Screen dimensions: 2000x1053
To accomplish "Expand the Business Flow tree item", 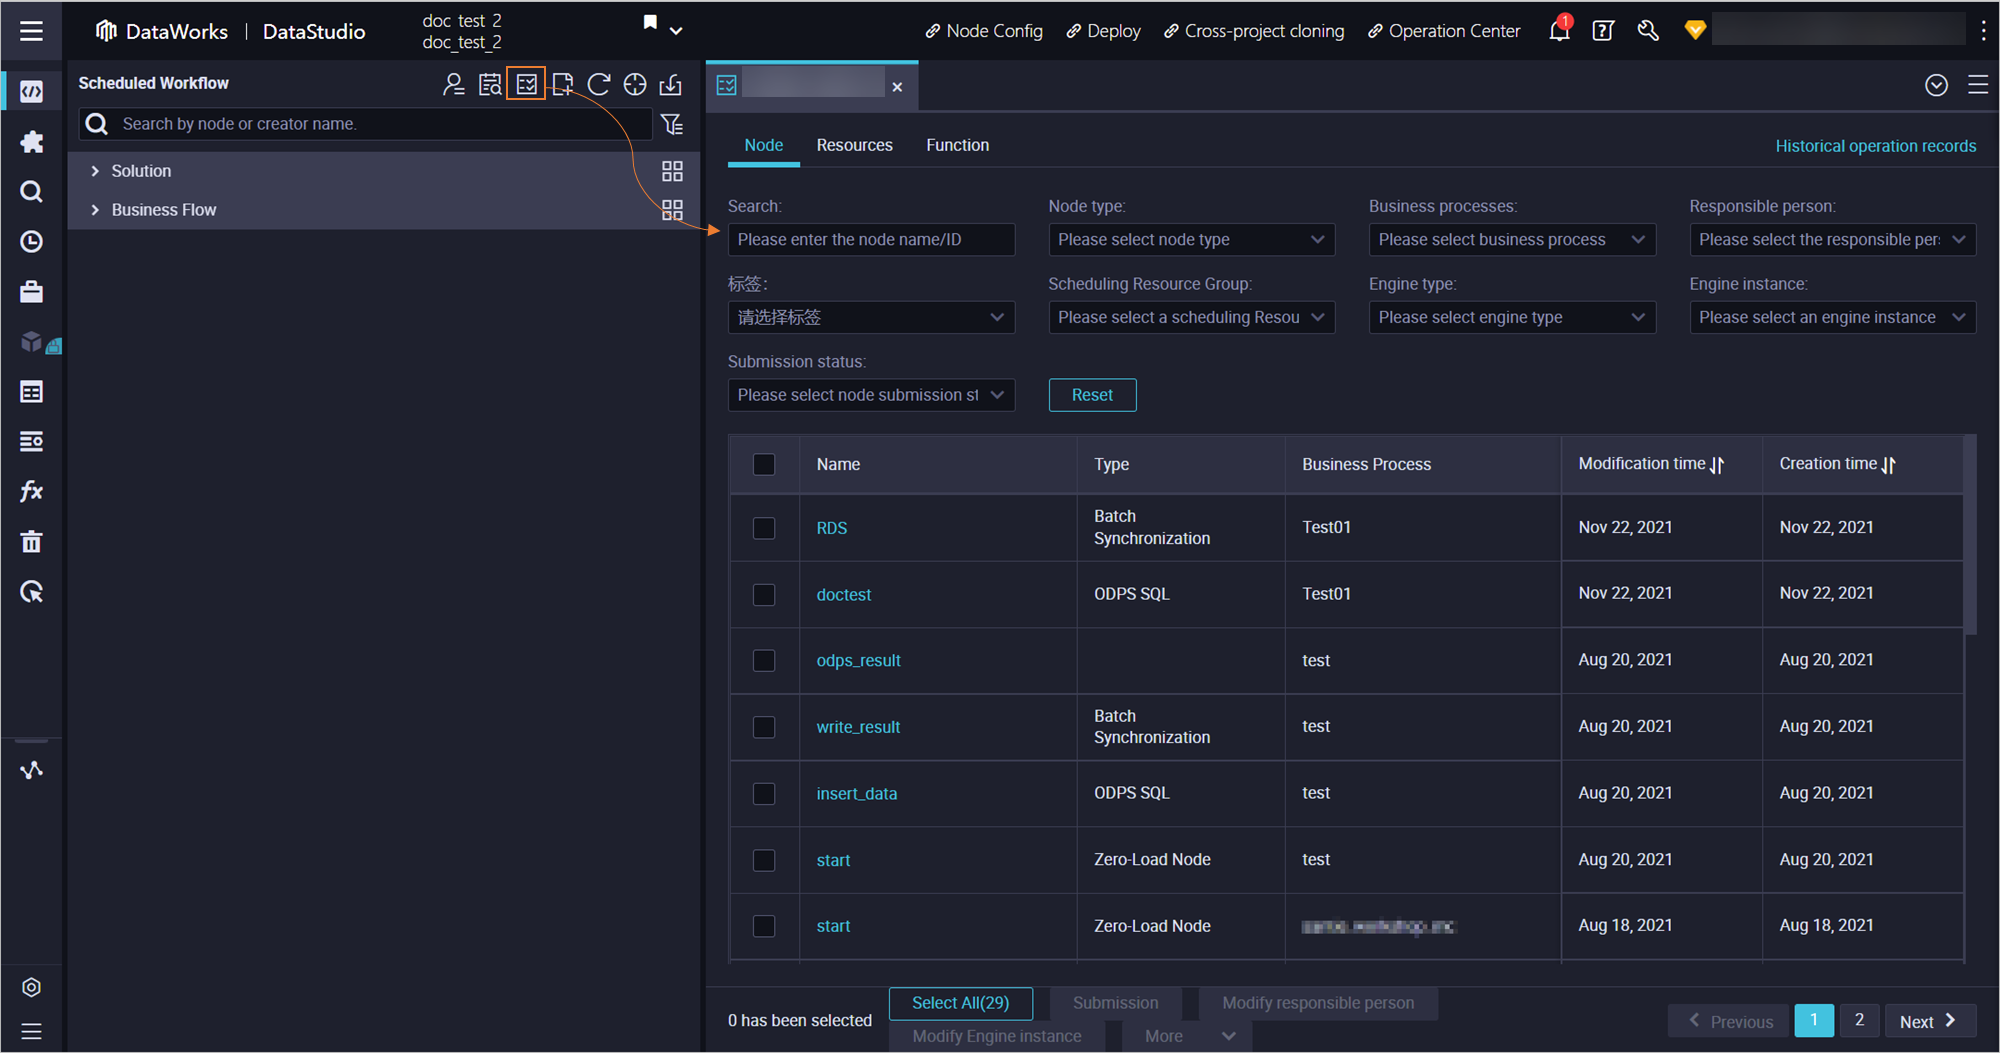I will (95, 210).
